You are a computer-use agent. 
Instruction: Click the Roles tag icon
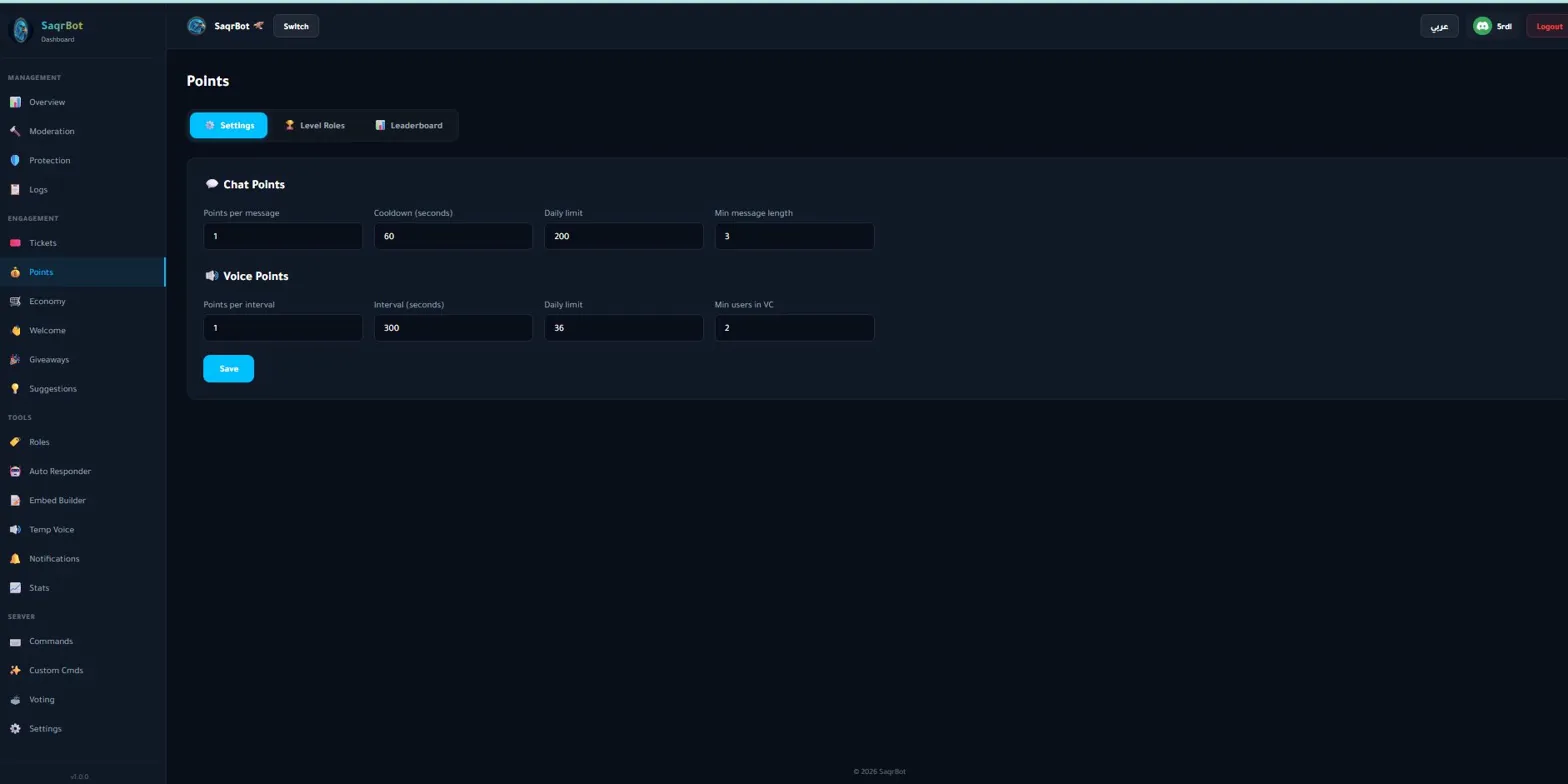(x=15, y=442)
